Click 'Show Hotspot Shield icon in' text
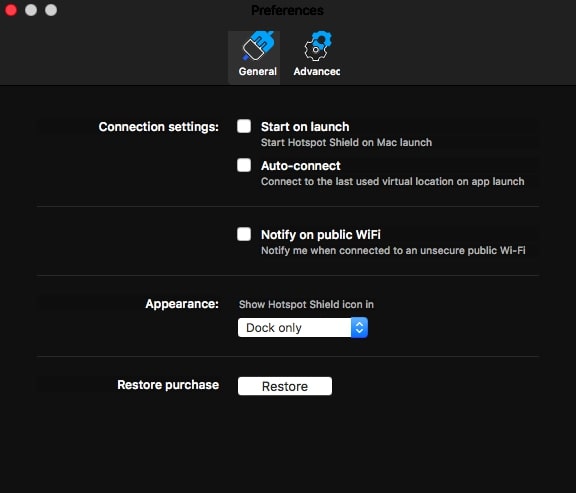 click(x=306, y=305)
